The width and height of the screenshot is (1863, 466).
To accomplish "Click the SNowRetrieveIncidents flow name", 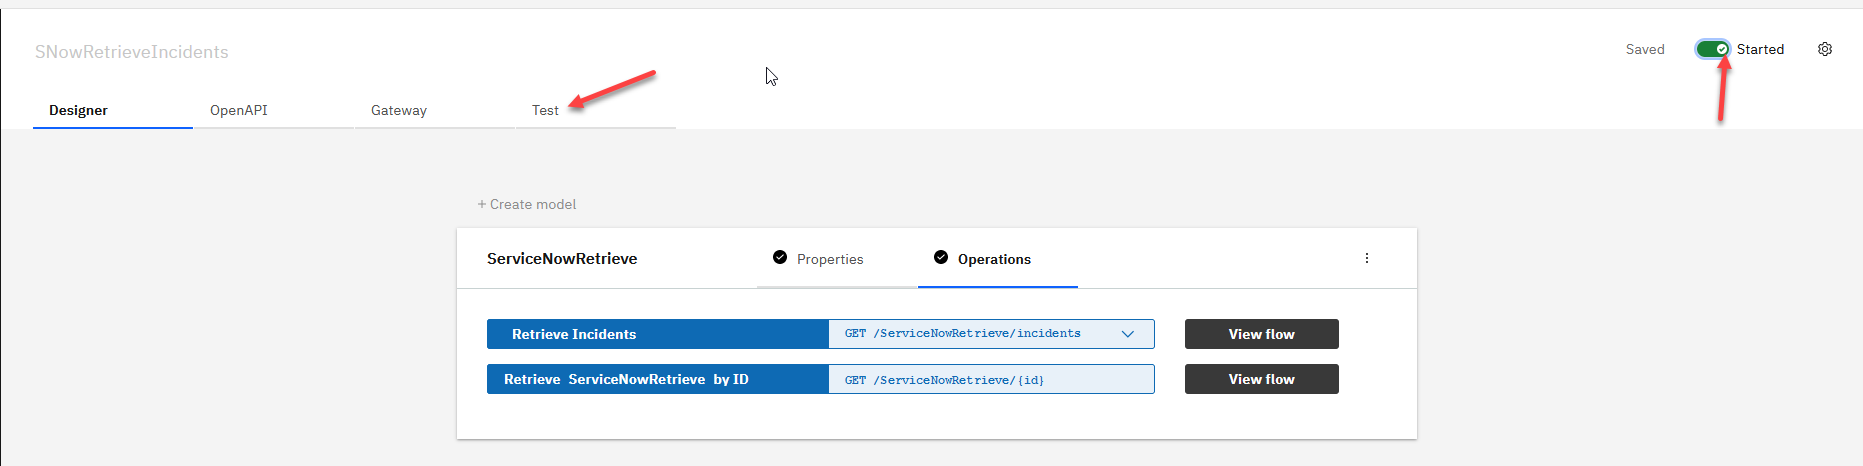I will [x=132, y=52].
